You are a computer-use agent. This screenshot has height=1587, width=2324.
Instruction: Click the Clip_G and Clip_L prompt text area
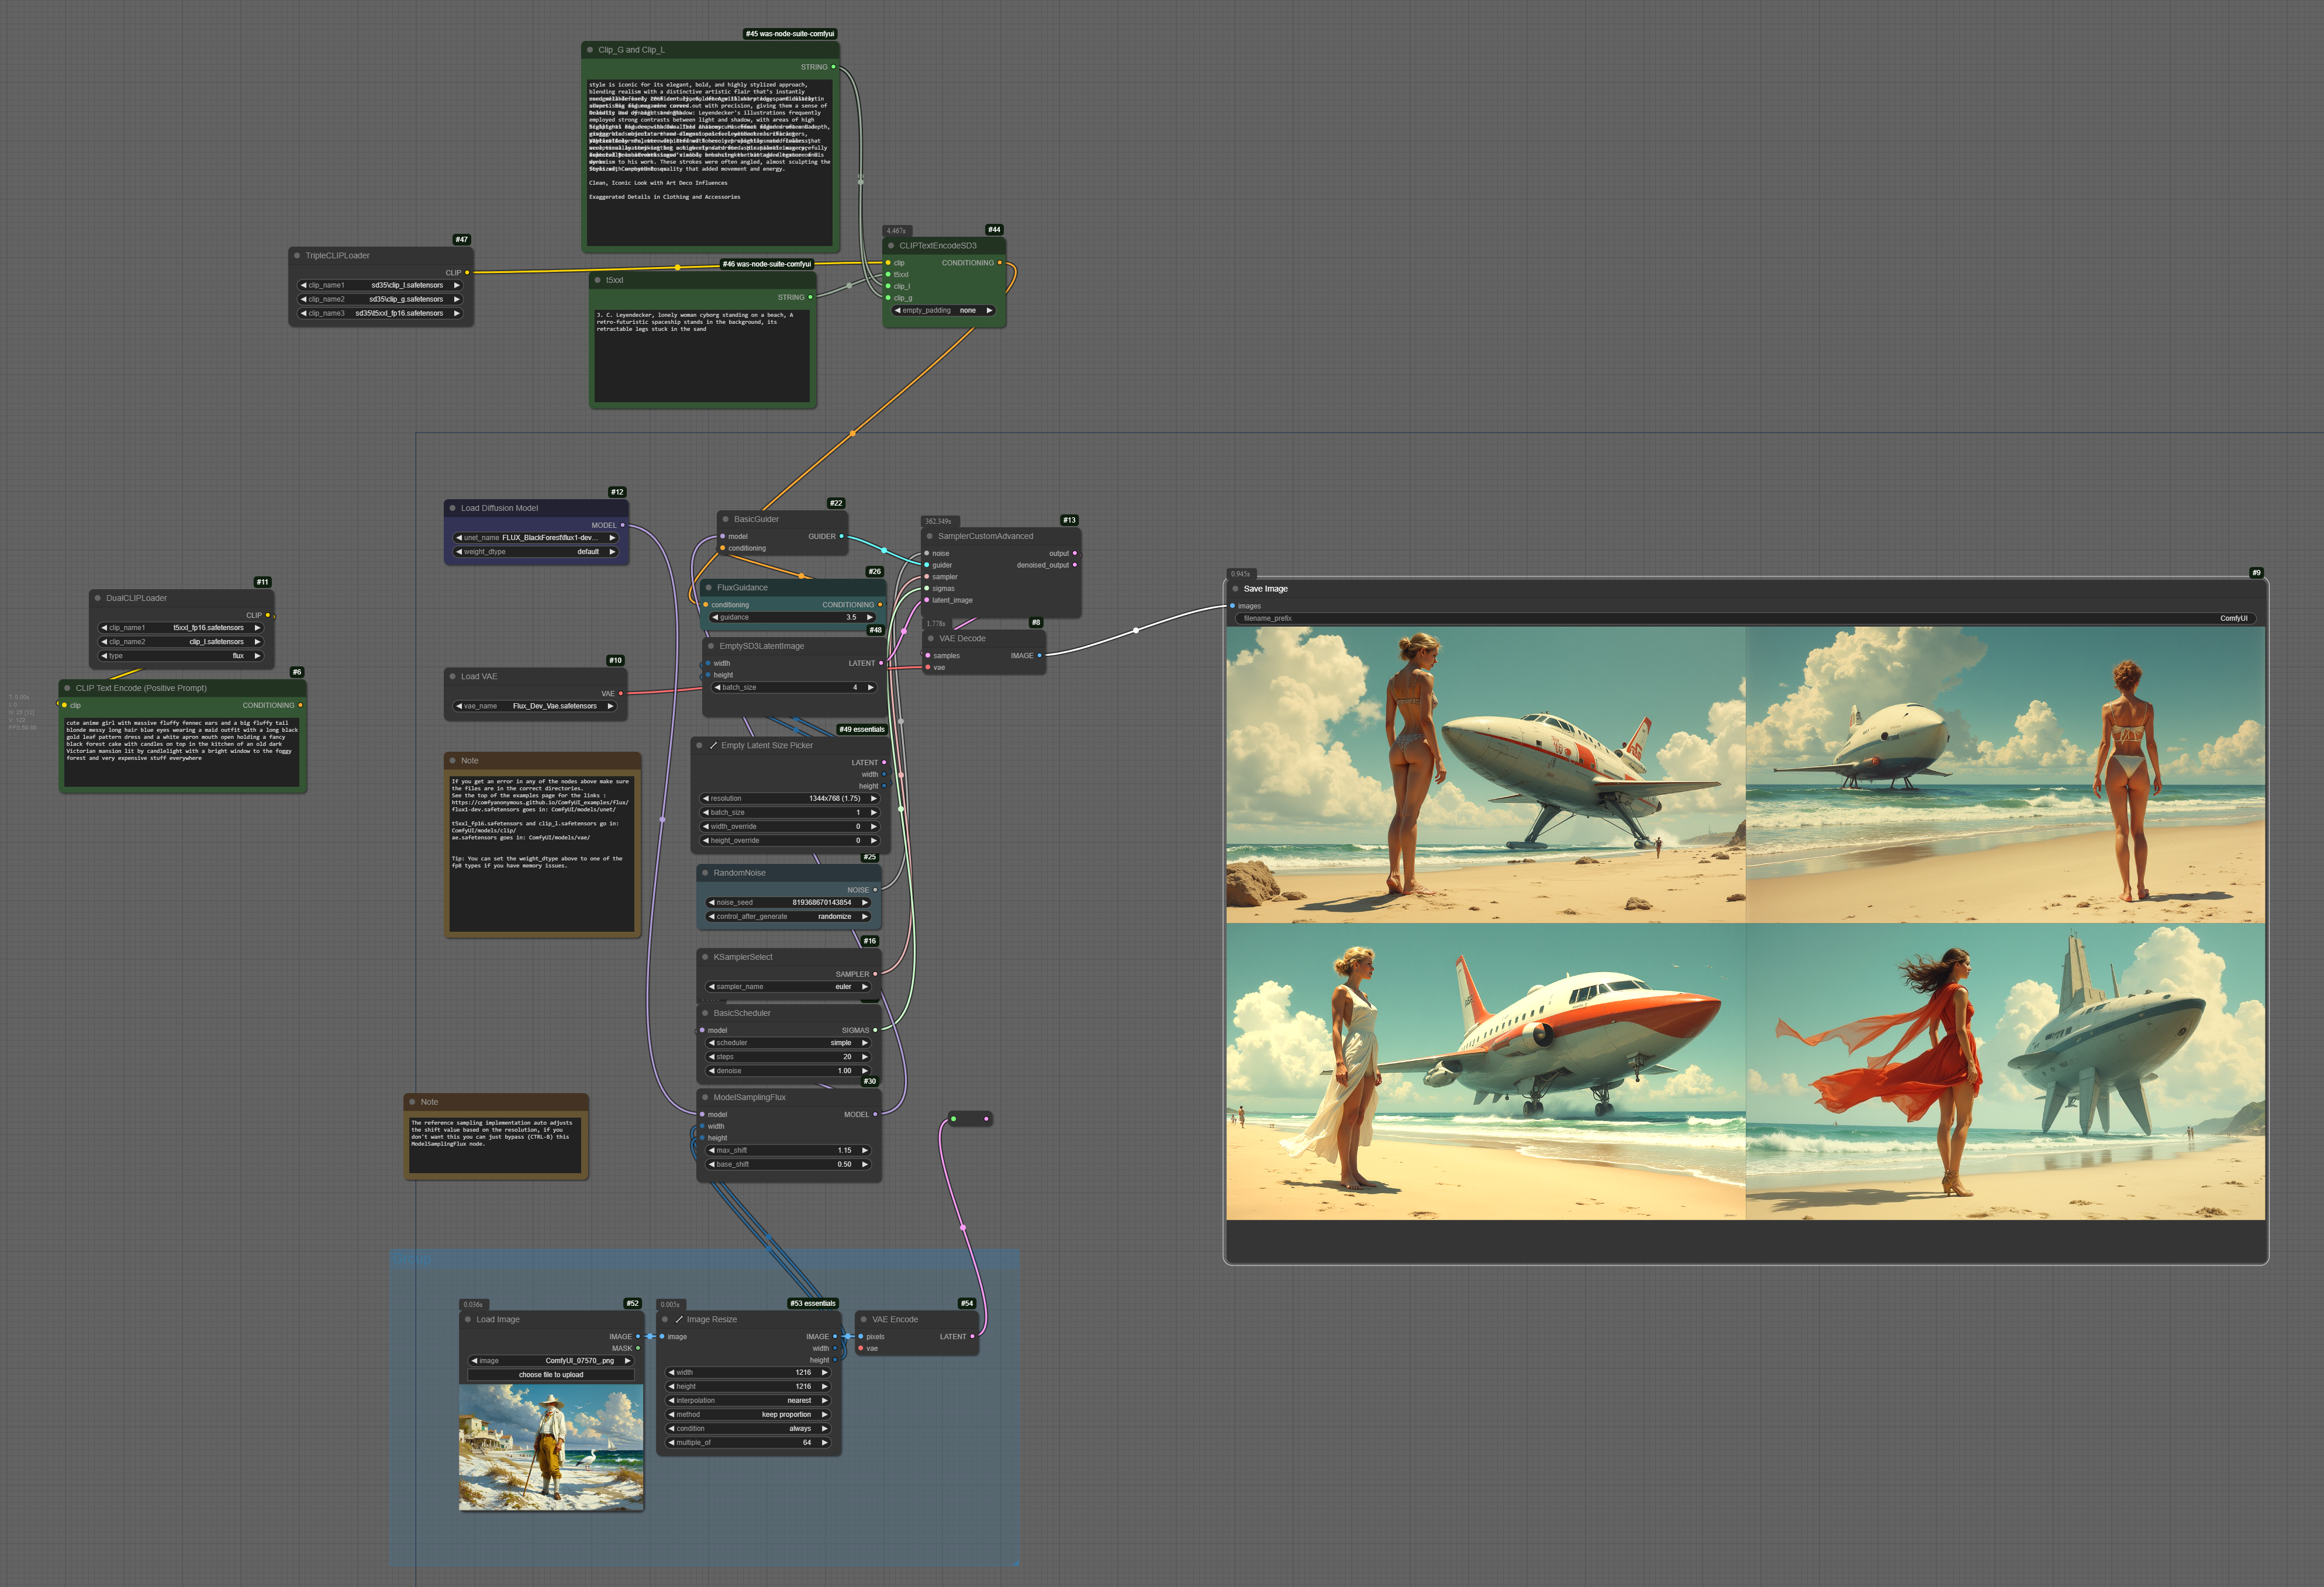point(709,162)
